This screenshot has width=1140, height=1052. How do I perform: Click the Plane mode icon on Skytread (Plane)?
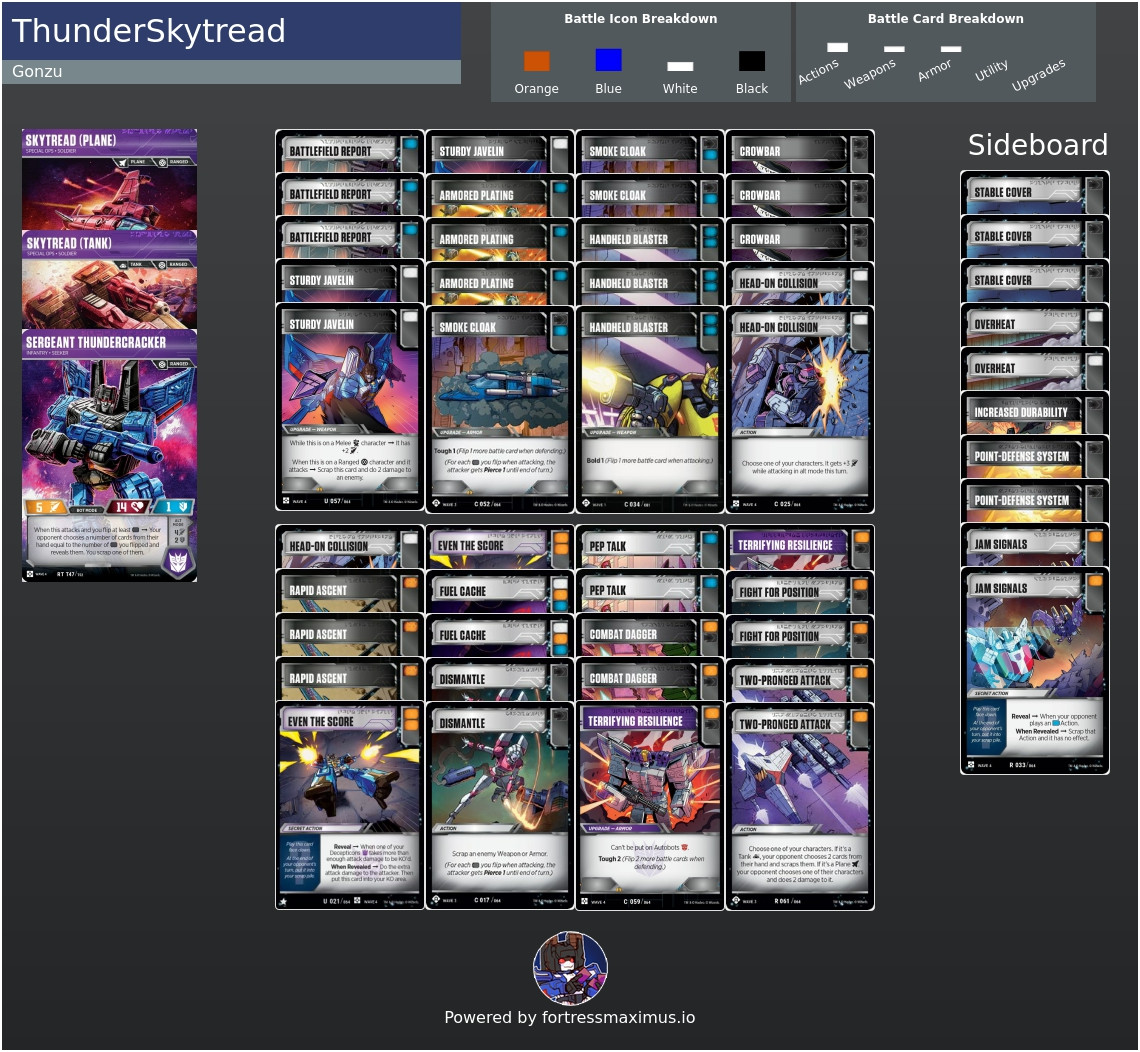(123, 162)
